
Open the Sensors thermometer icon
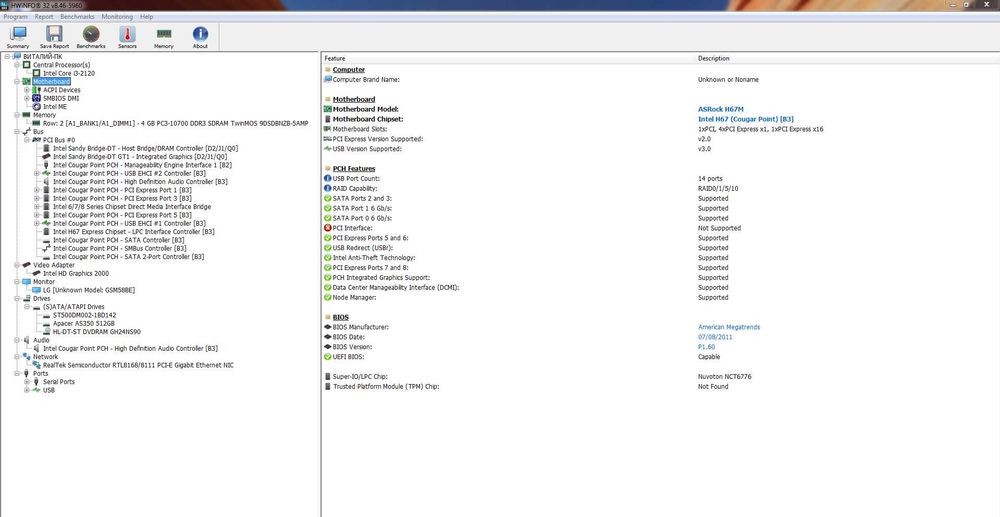point(128,34)
